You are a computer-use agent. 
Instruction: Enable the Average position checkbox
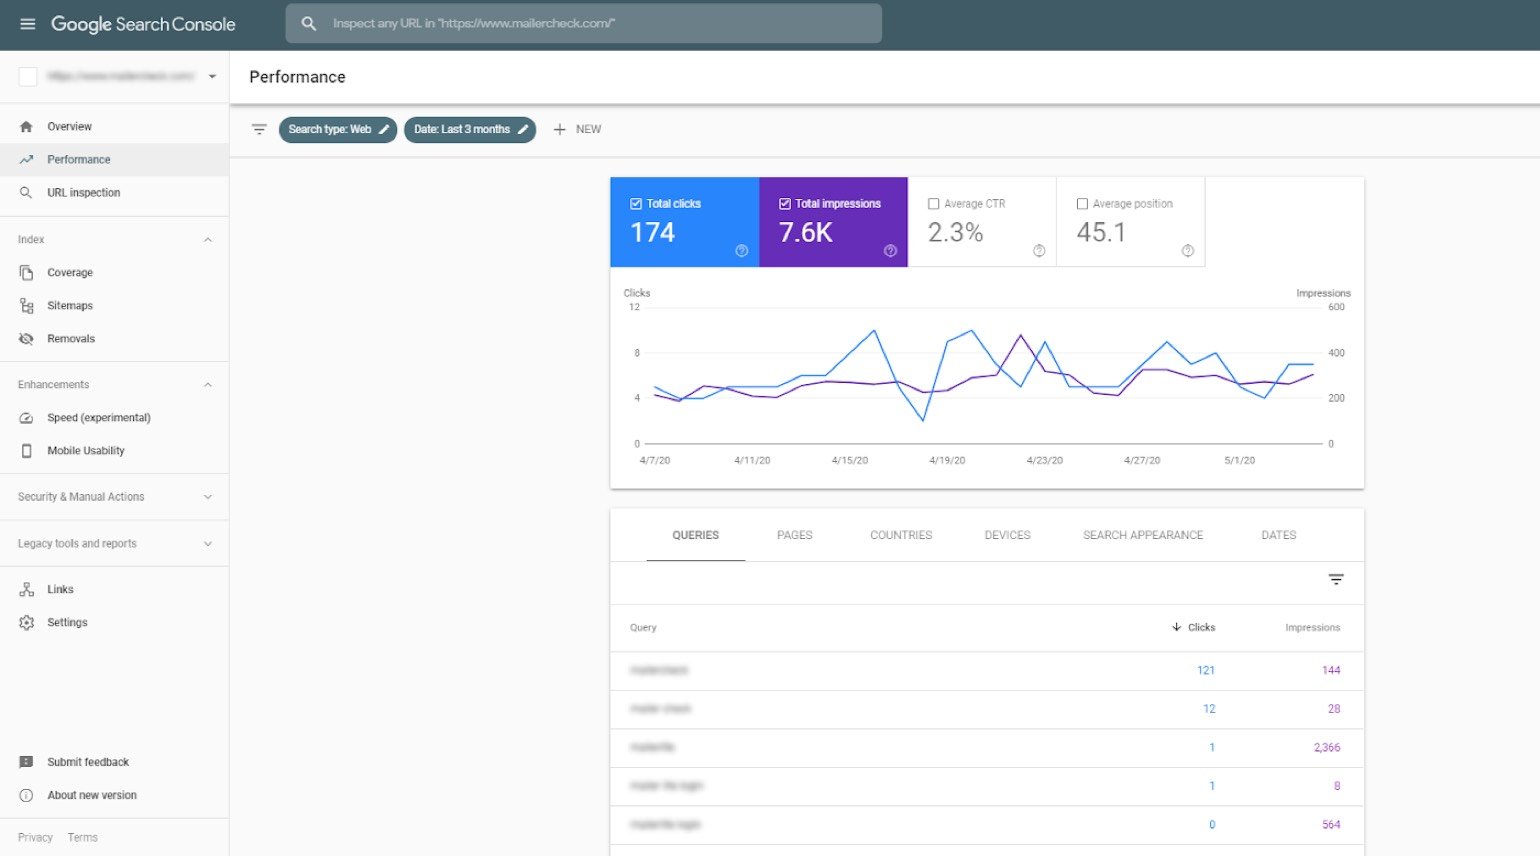coord(1082,204)
